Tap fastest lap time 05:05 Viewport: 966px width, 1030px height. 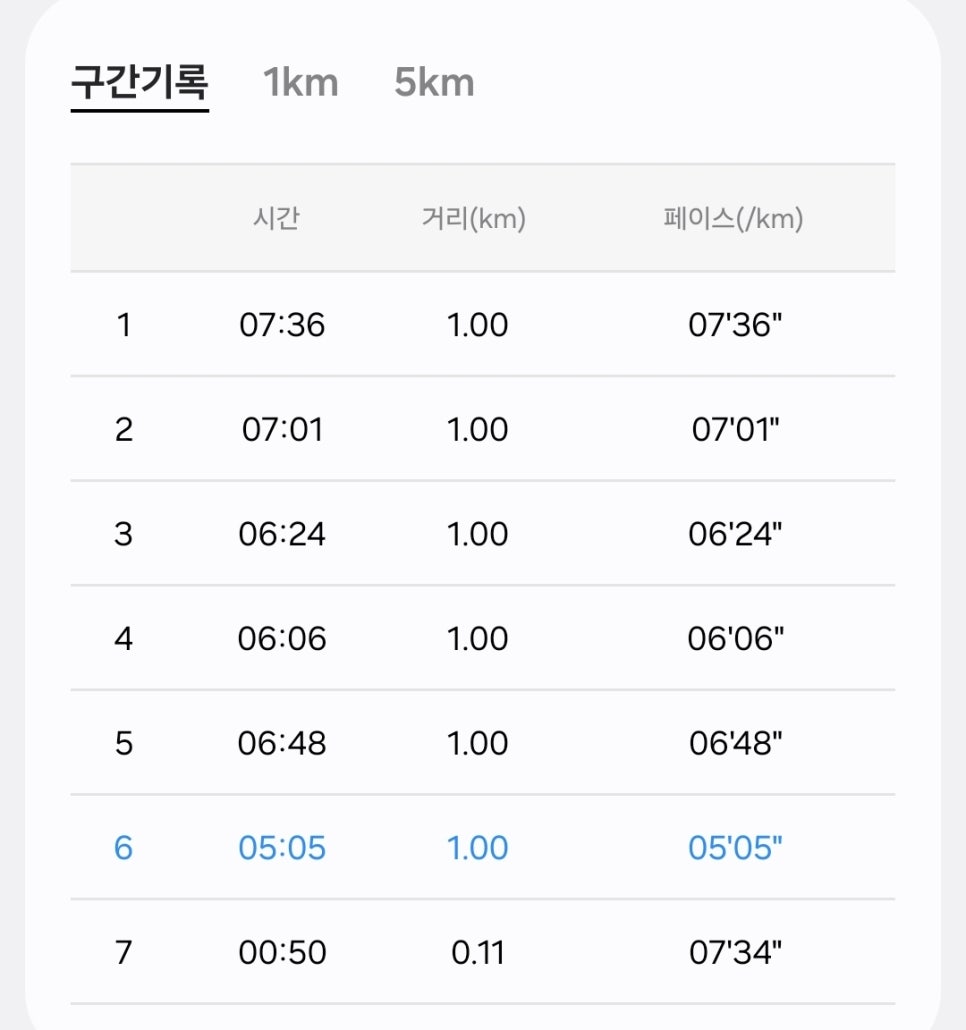click(282, 848)
